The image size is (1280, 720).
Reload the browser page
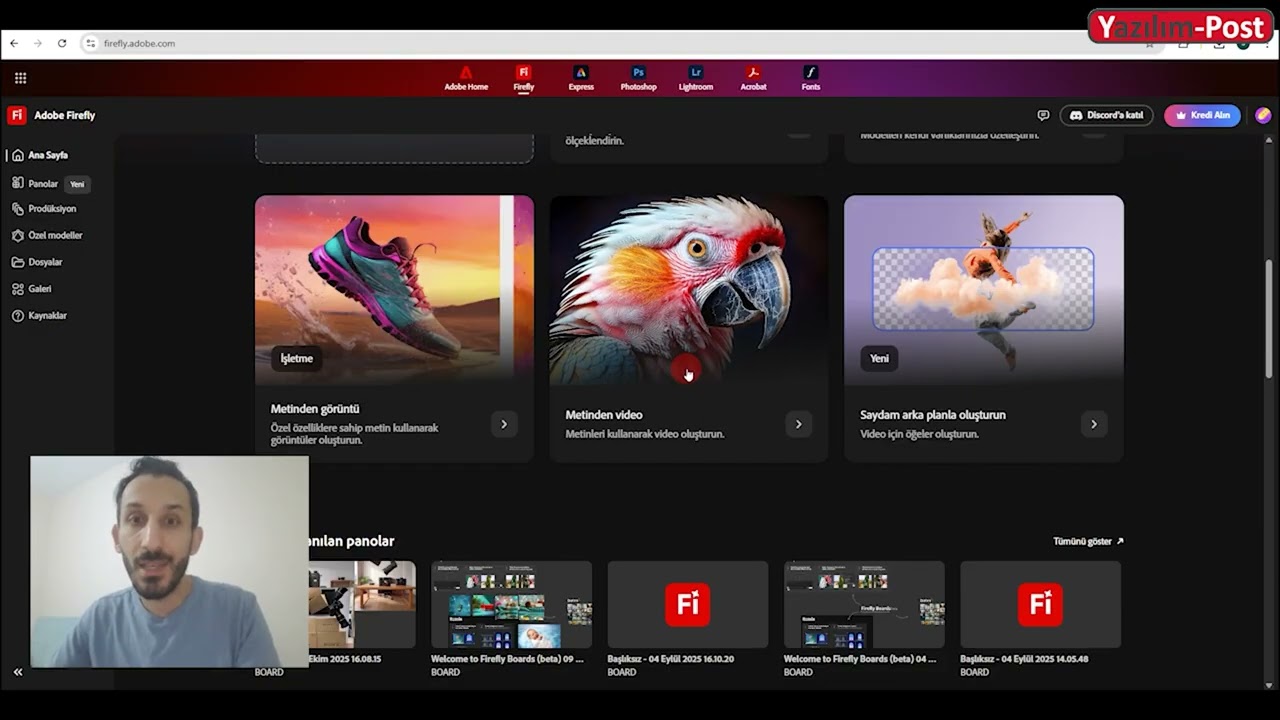point(62,43)
